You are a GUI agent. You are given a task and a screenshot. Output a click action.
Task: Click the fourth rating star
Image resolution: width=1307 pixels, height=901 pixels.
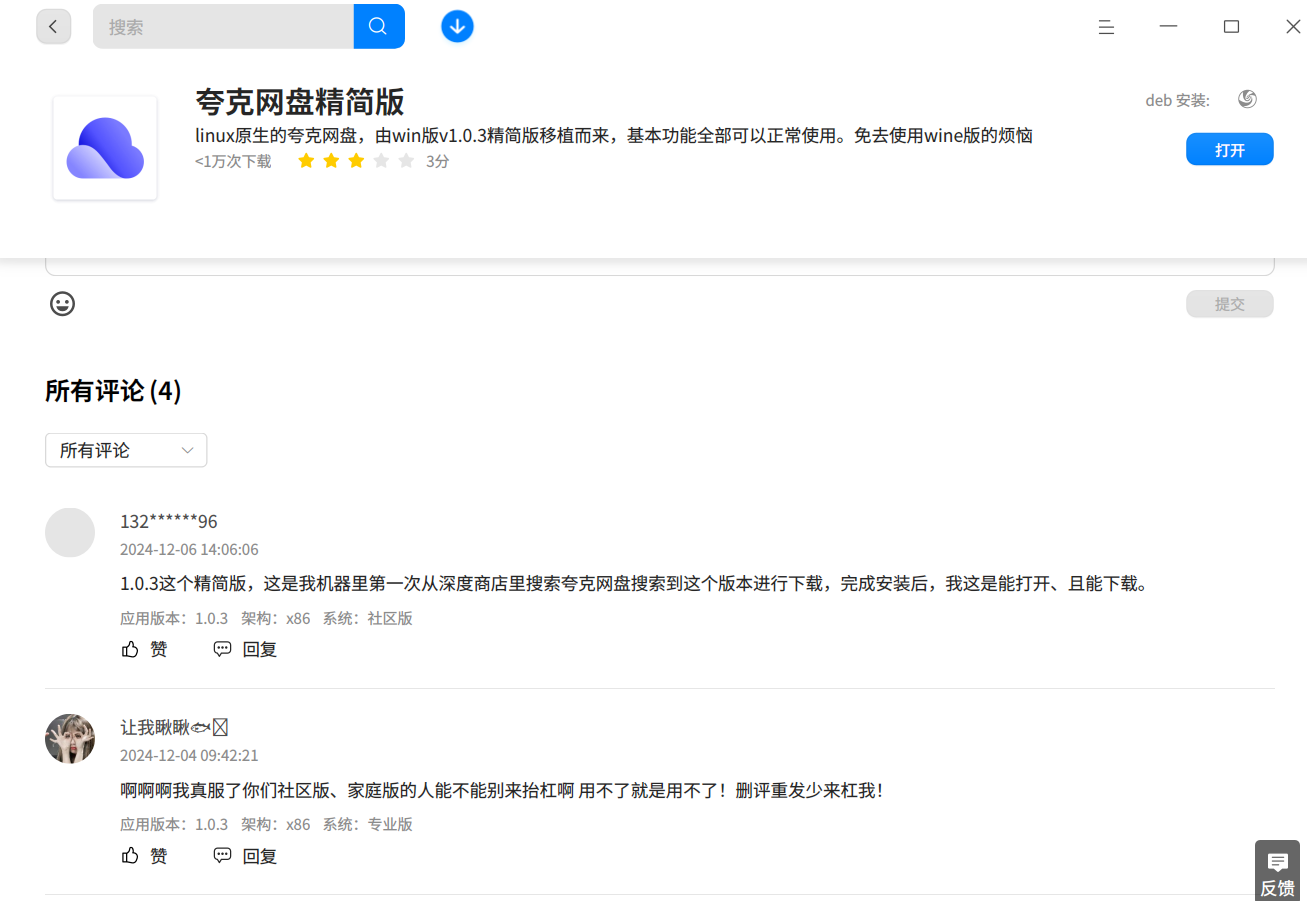(x=381, y=161)
